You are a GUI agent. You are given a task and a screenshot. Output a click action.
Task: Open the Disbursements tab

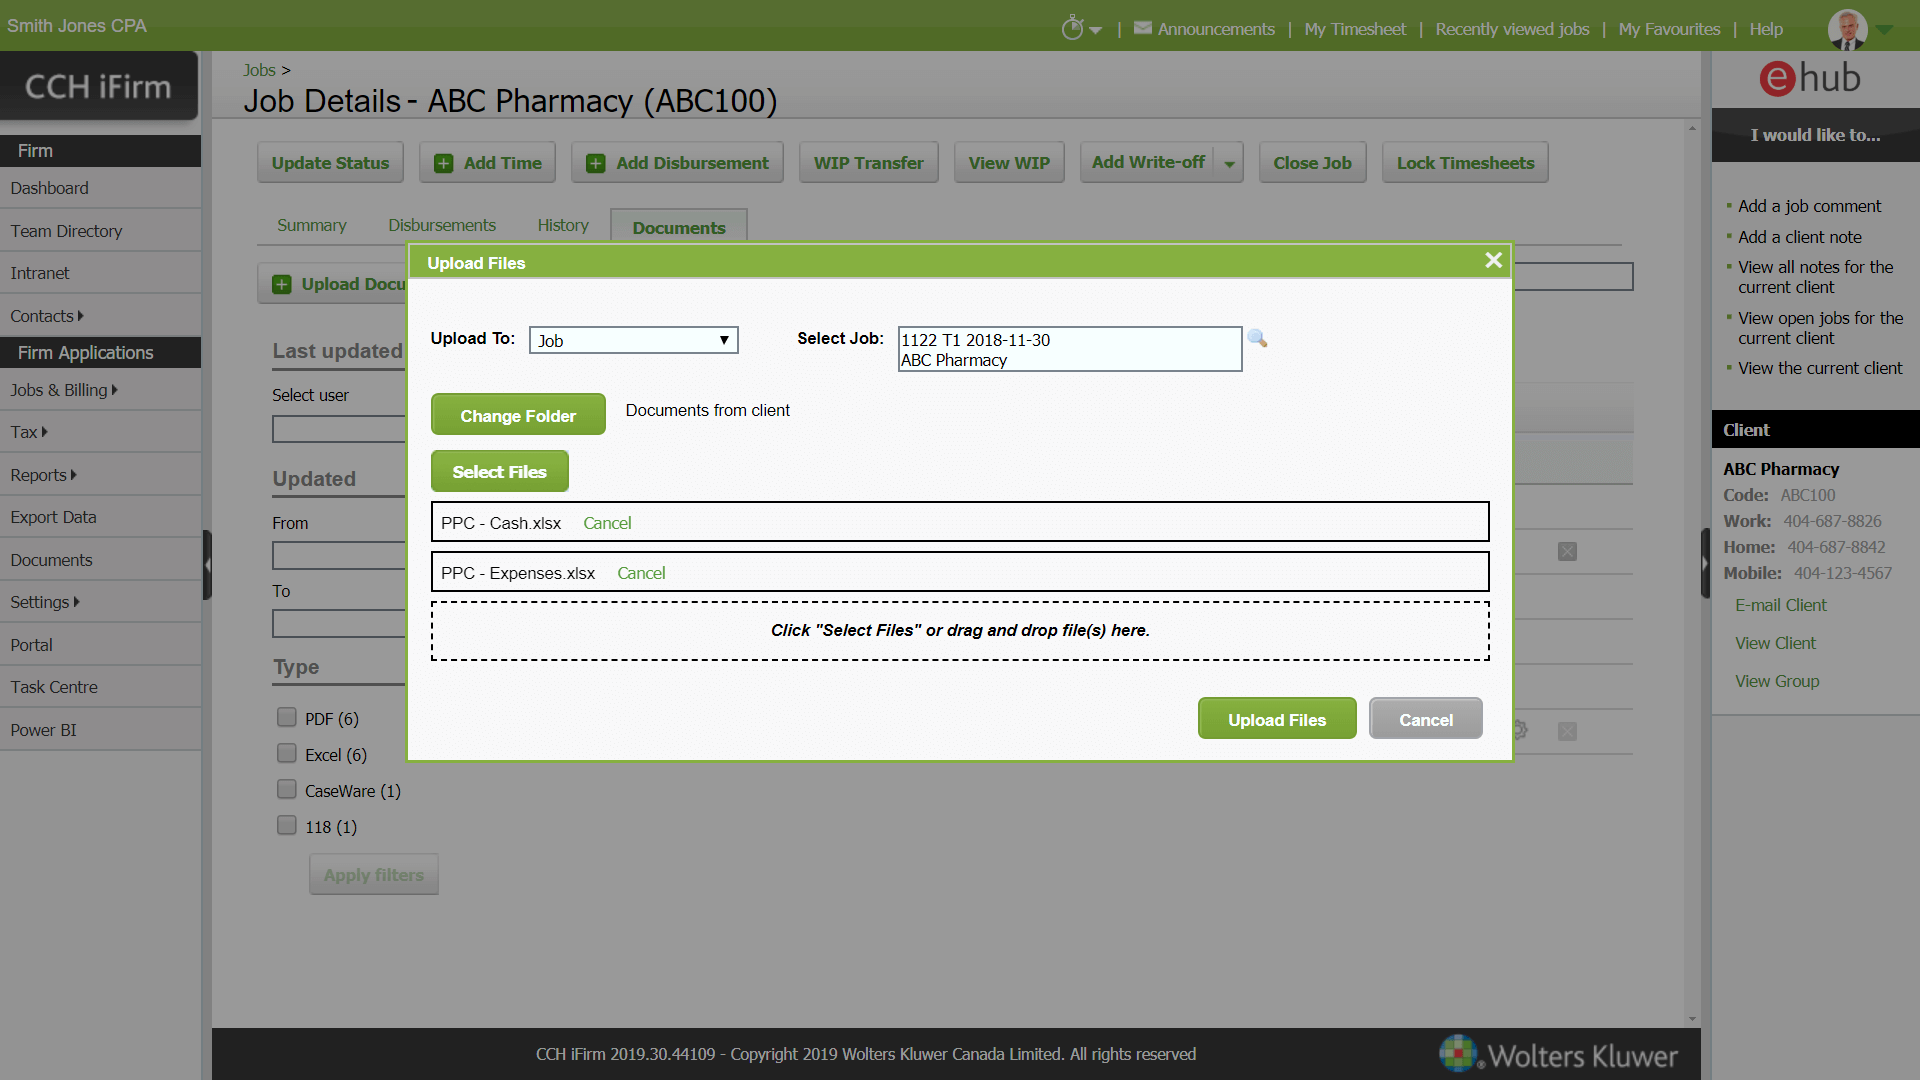click(x=441, y=226)
